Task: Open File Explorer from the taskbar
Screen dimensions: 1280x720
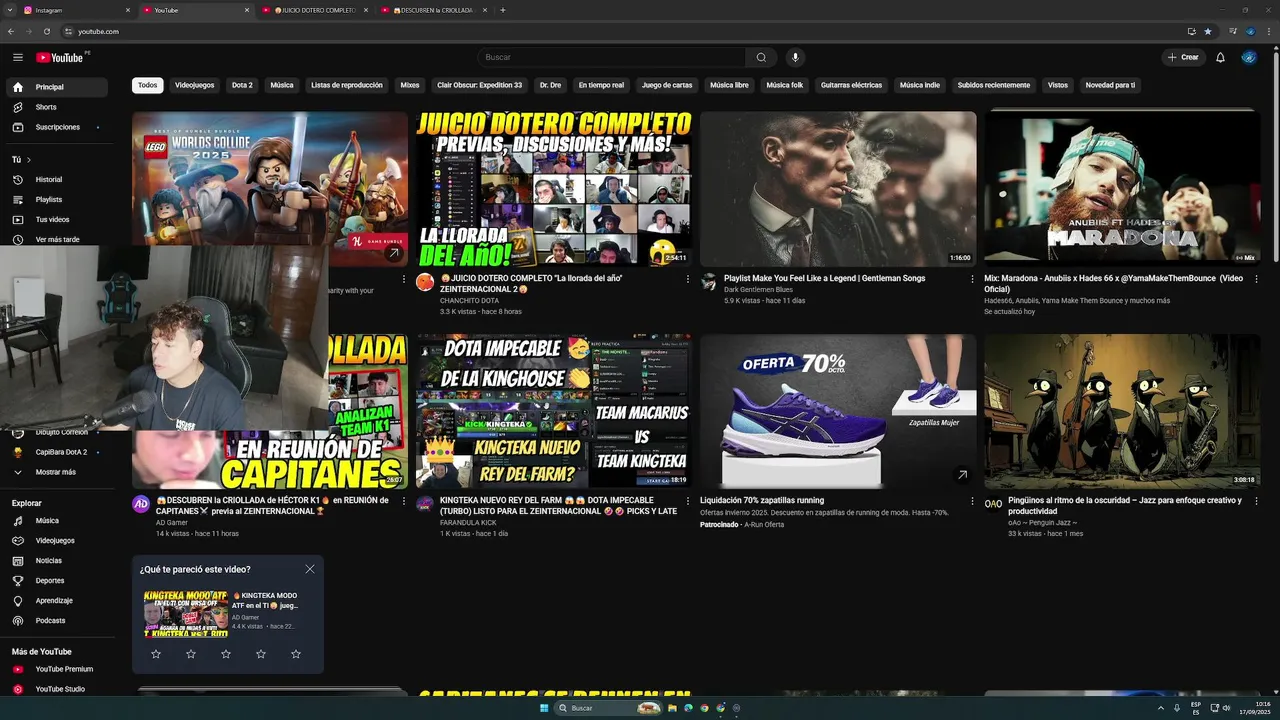Action: point(672,708)
